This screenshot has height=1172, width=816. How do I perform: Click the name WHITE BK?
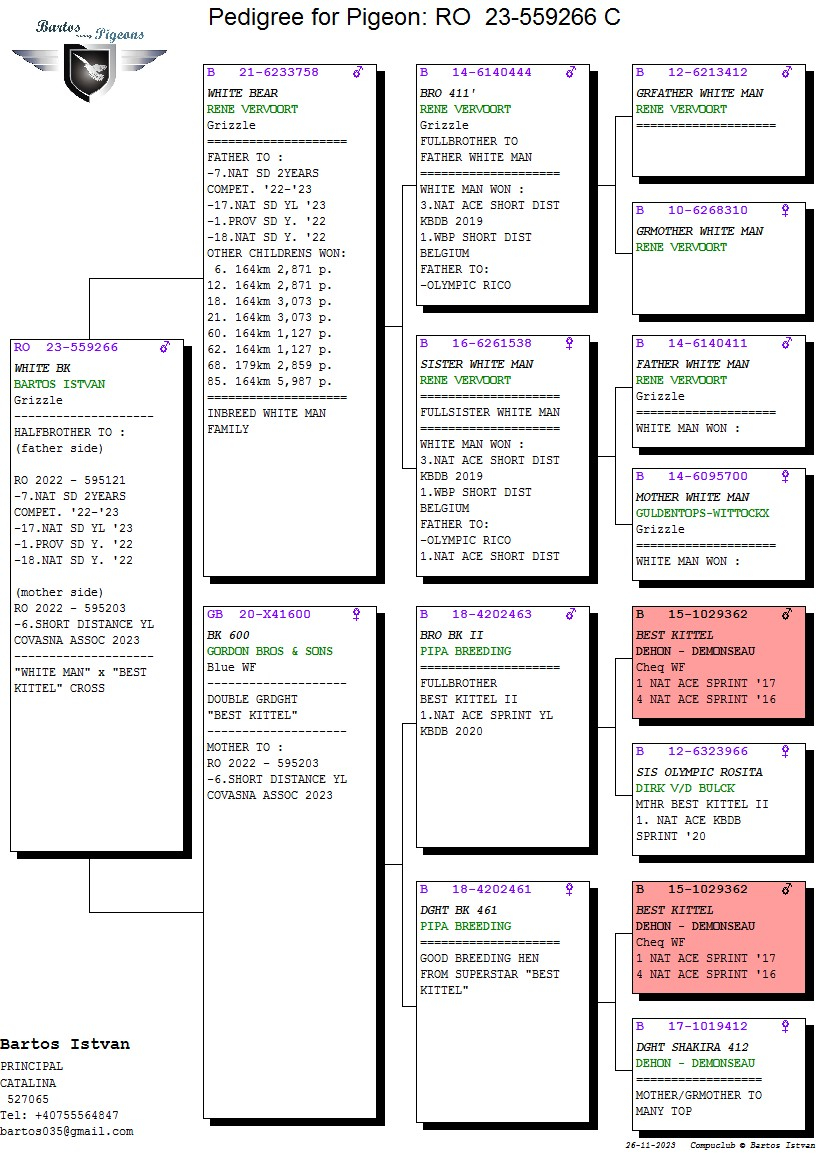click(42, 368)
